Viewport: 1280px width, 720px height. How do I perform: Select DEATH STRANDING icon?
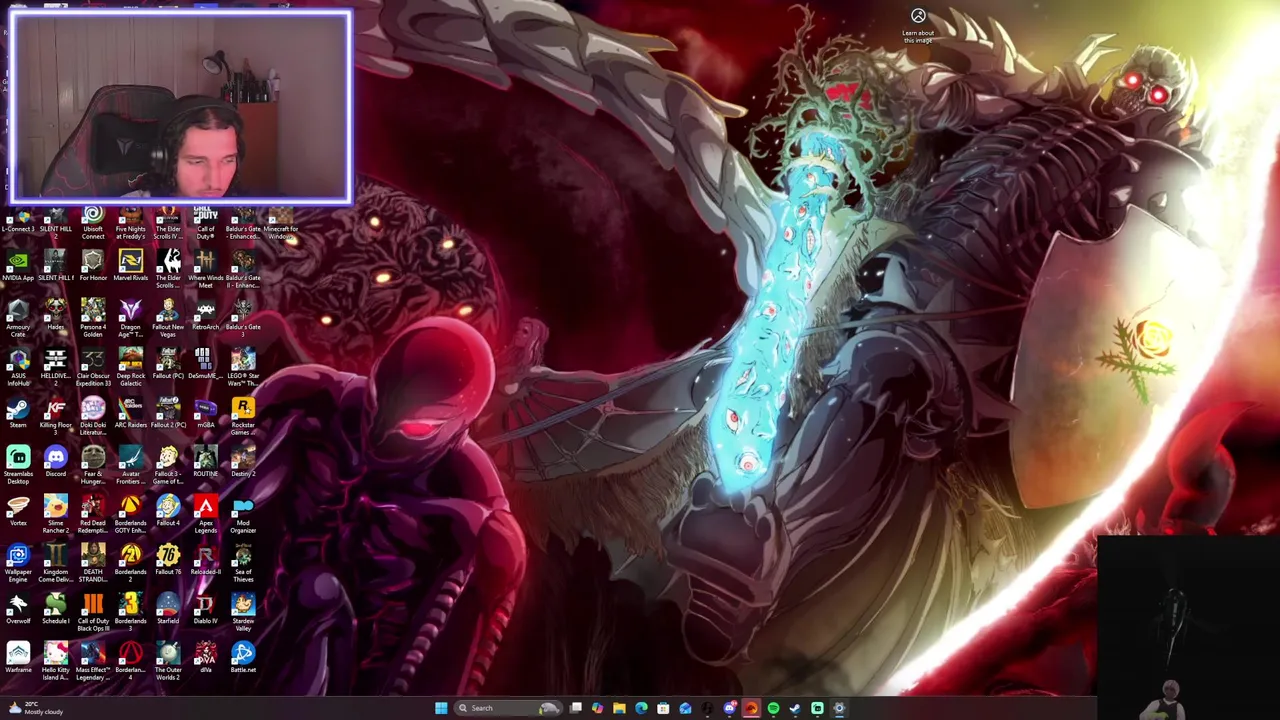93,563
